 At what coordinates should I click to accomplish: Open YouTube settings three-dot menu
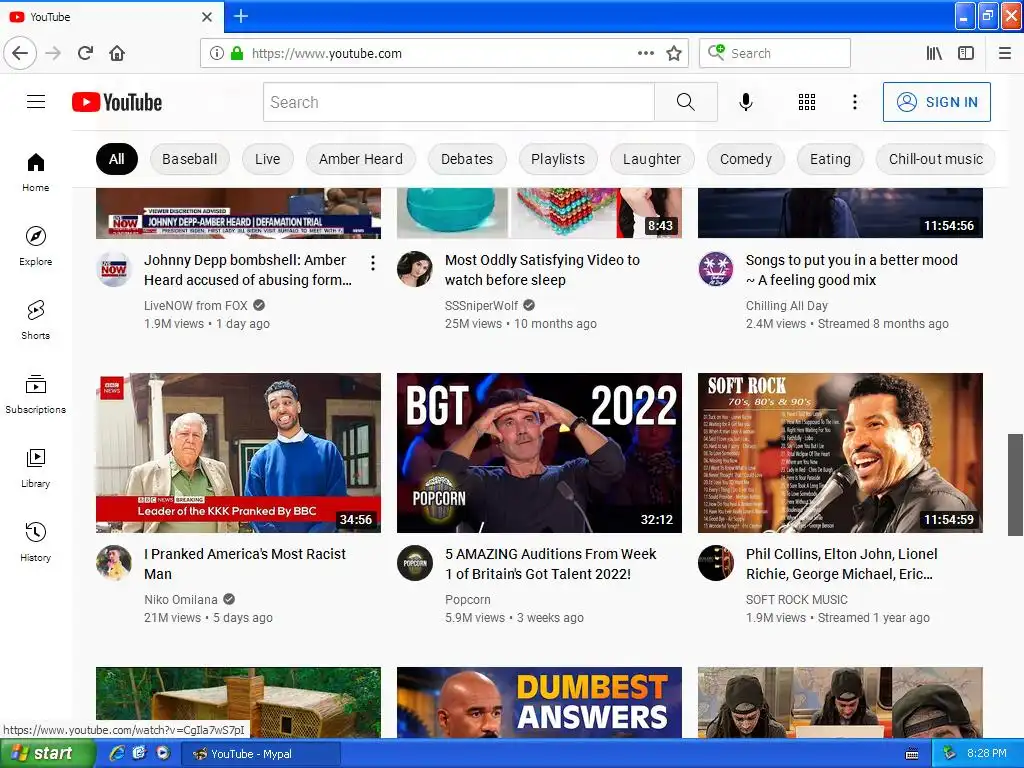(x=854, y=102)
